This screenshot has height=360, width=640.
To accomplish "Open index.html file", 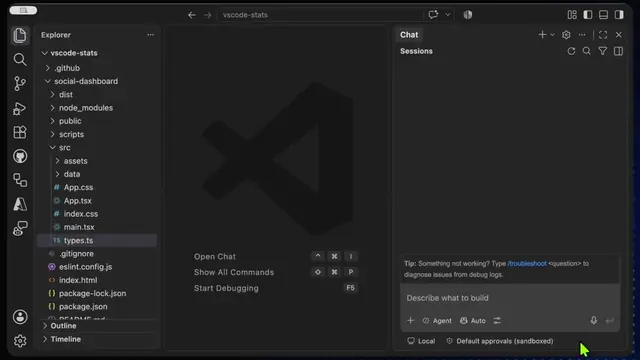I will (x=73, y=280).
